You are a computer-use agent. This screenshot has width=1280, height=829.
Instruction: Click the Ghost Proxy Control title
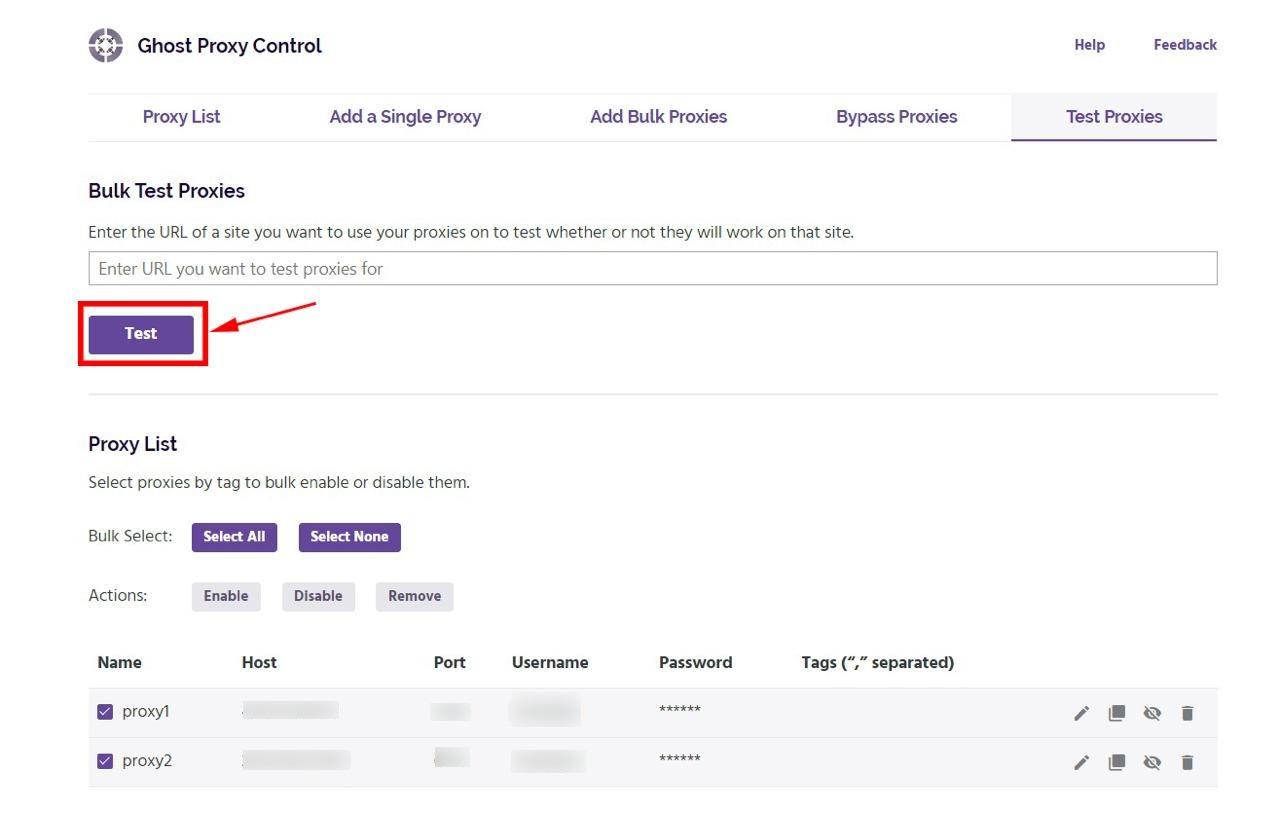(x=229, y=46)
